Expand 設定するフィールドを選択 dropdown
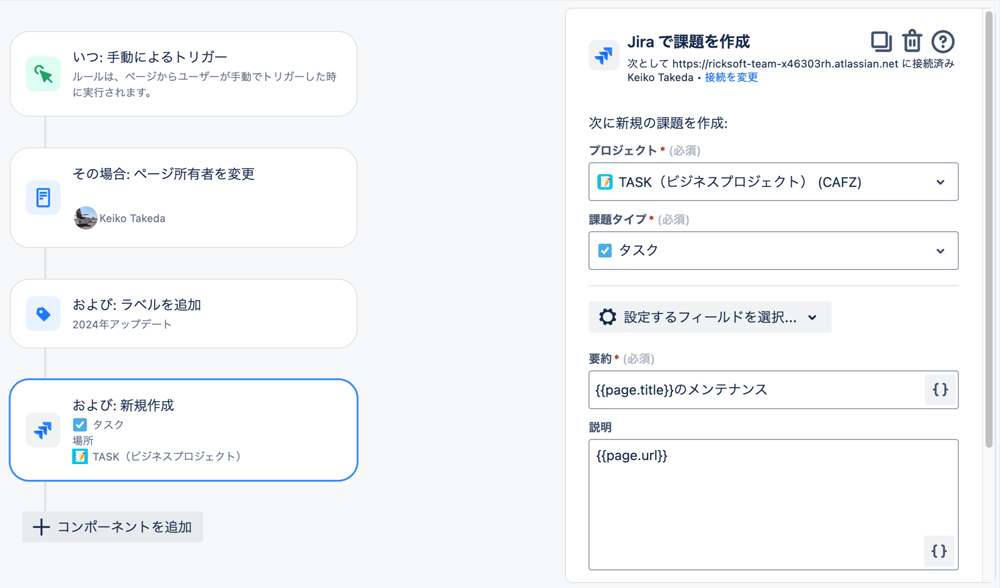This screenshot has height=588, width=1000. pos(710,317)
